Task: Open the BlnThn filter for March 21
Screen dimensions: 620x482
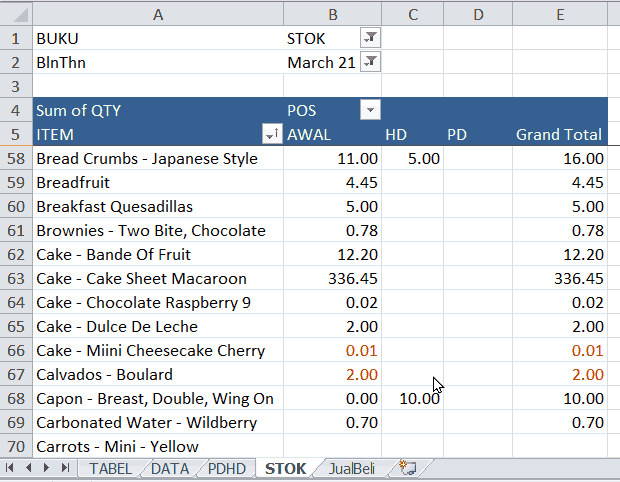Action: tap(370, 62)
